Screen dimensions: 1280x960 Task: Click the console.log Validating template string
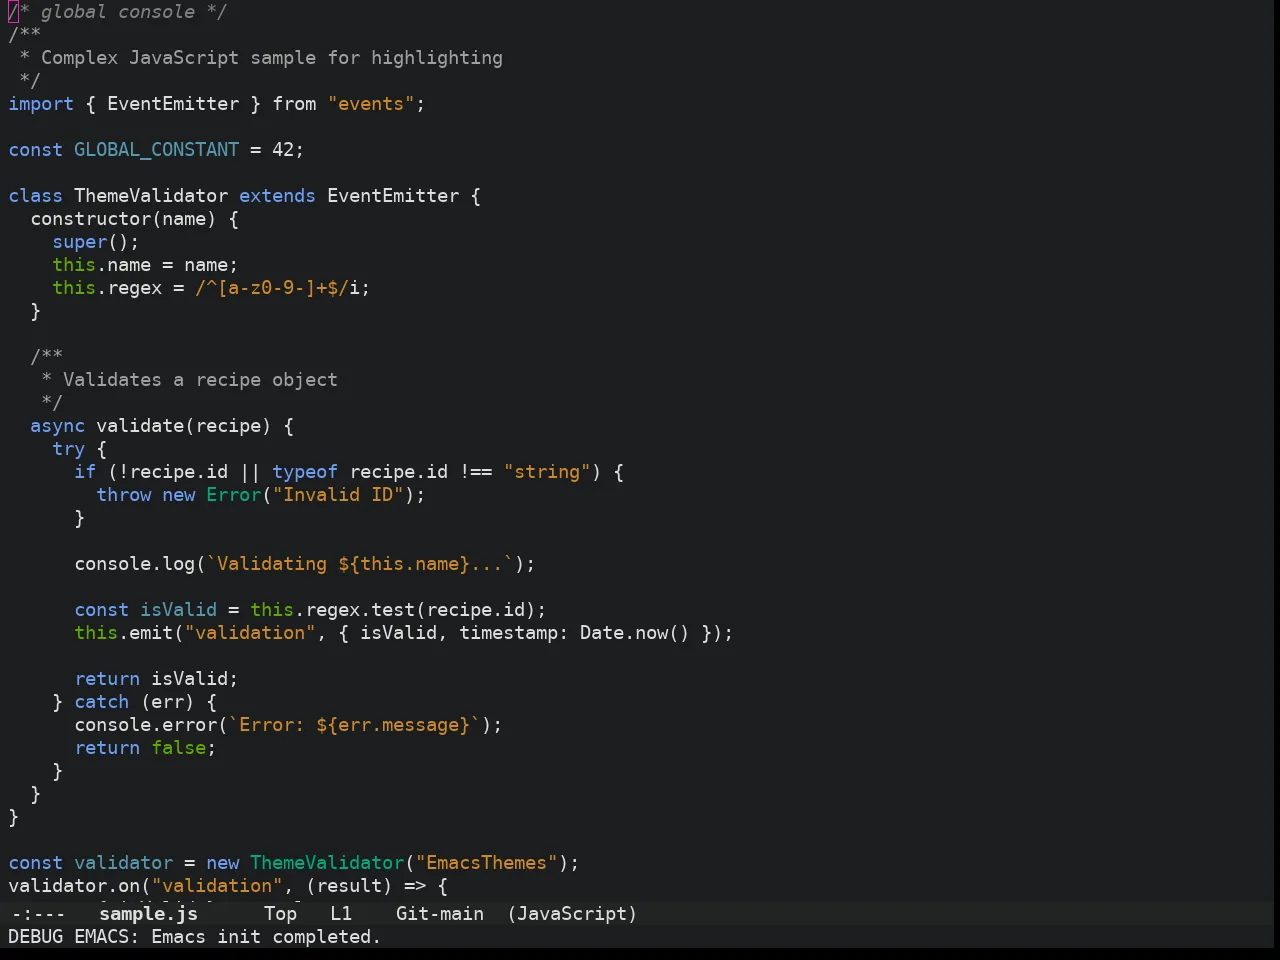pos(360,564)
